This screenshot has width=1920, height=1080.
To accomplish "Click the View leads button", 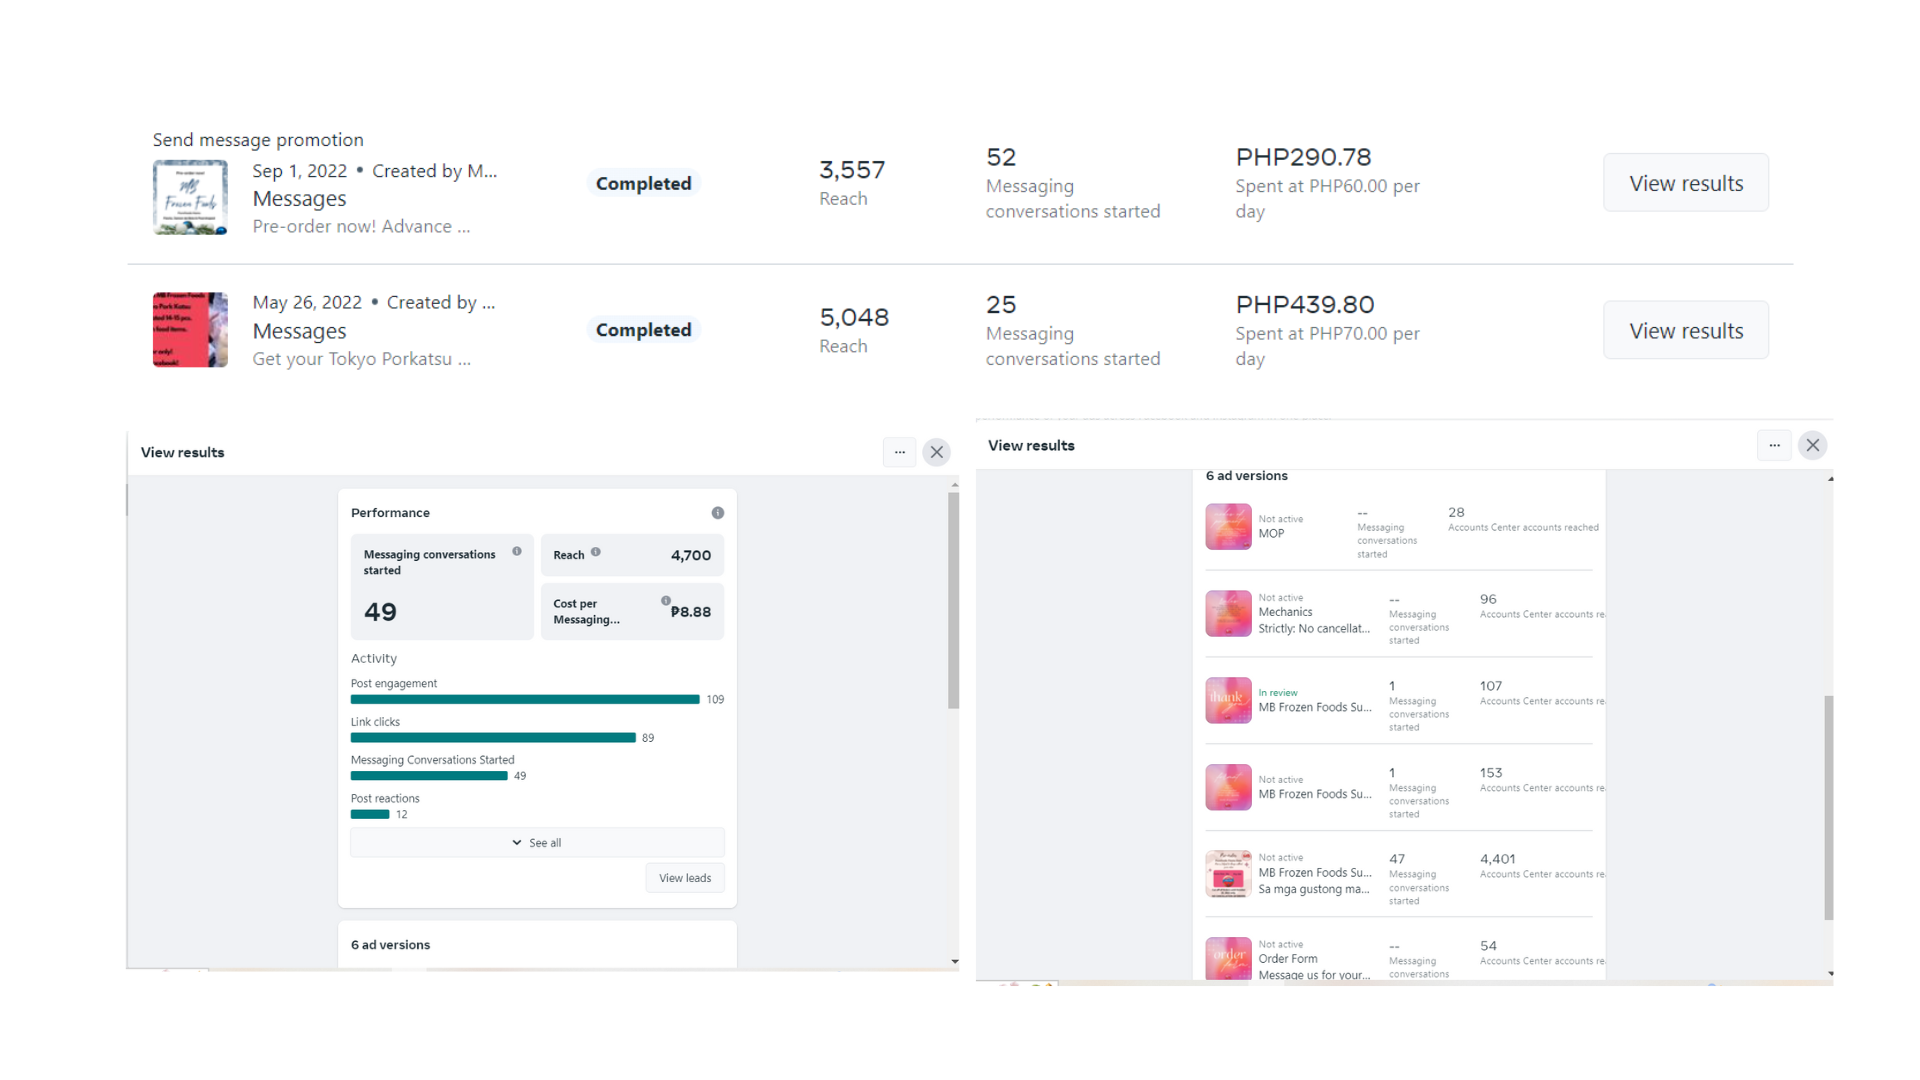I will click(x=685, y=878).
